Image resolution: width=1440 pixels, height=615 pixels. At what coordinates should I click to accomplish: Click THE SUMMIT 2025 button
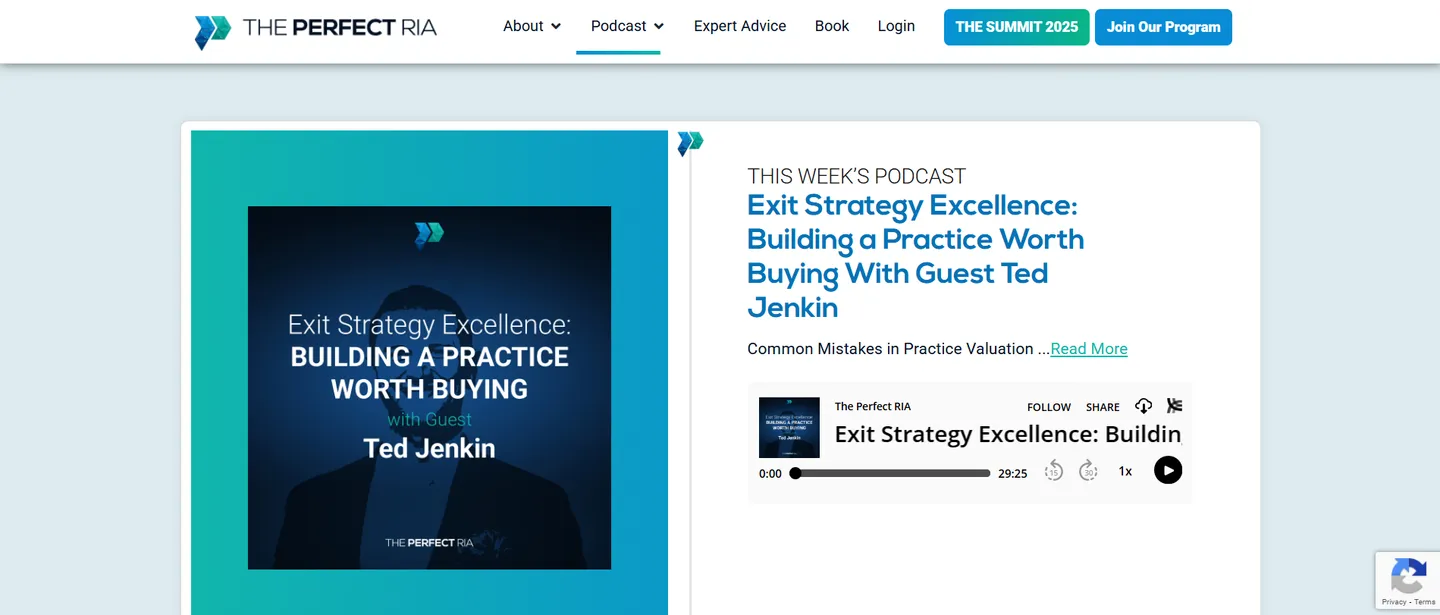coord(1016,27)
